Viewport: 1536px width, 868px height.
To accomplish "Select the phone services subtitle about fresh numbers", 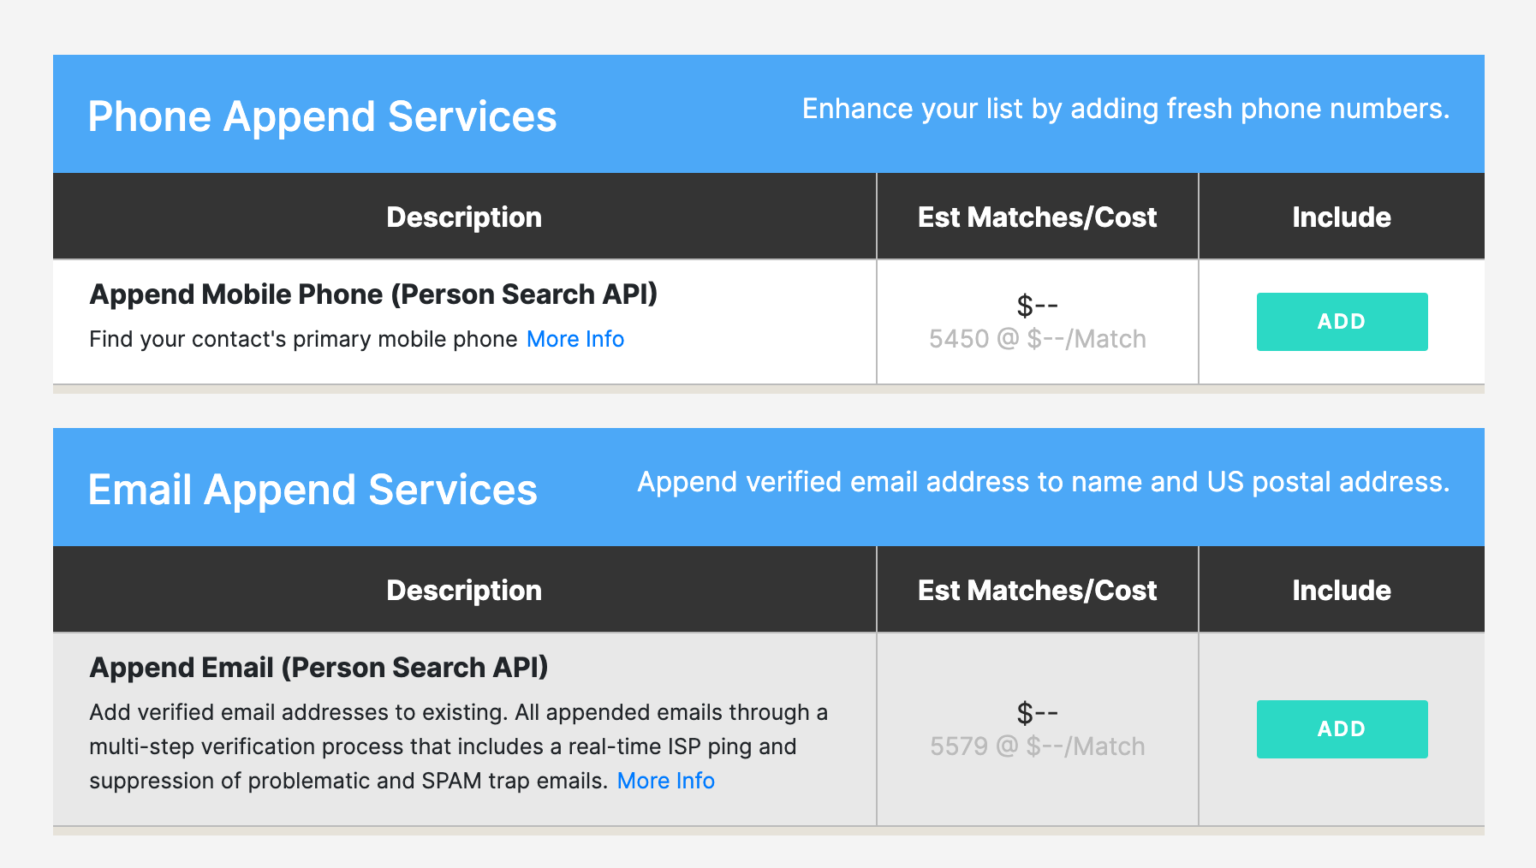I will click(1125, 109).
